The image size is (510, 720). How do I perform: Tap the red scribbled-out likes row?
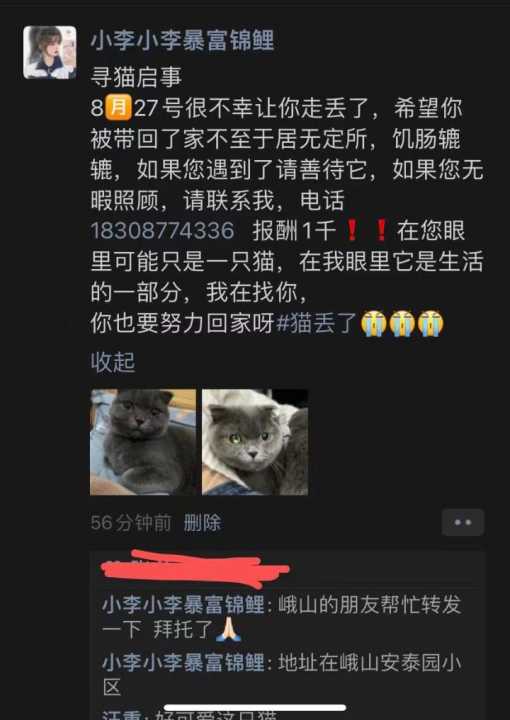pyautogui.click(x=195, y=570)
